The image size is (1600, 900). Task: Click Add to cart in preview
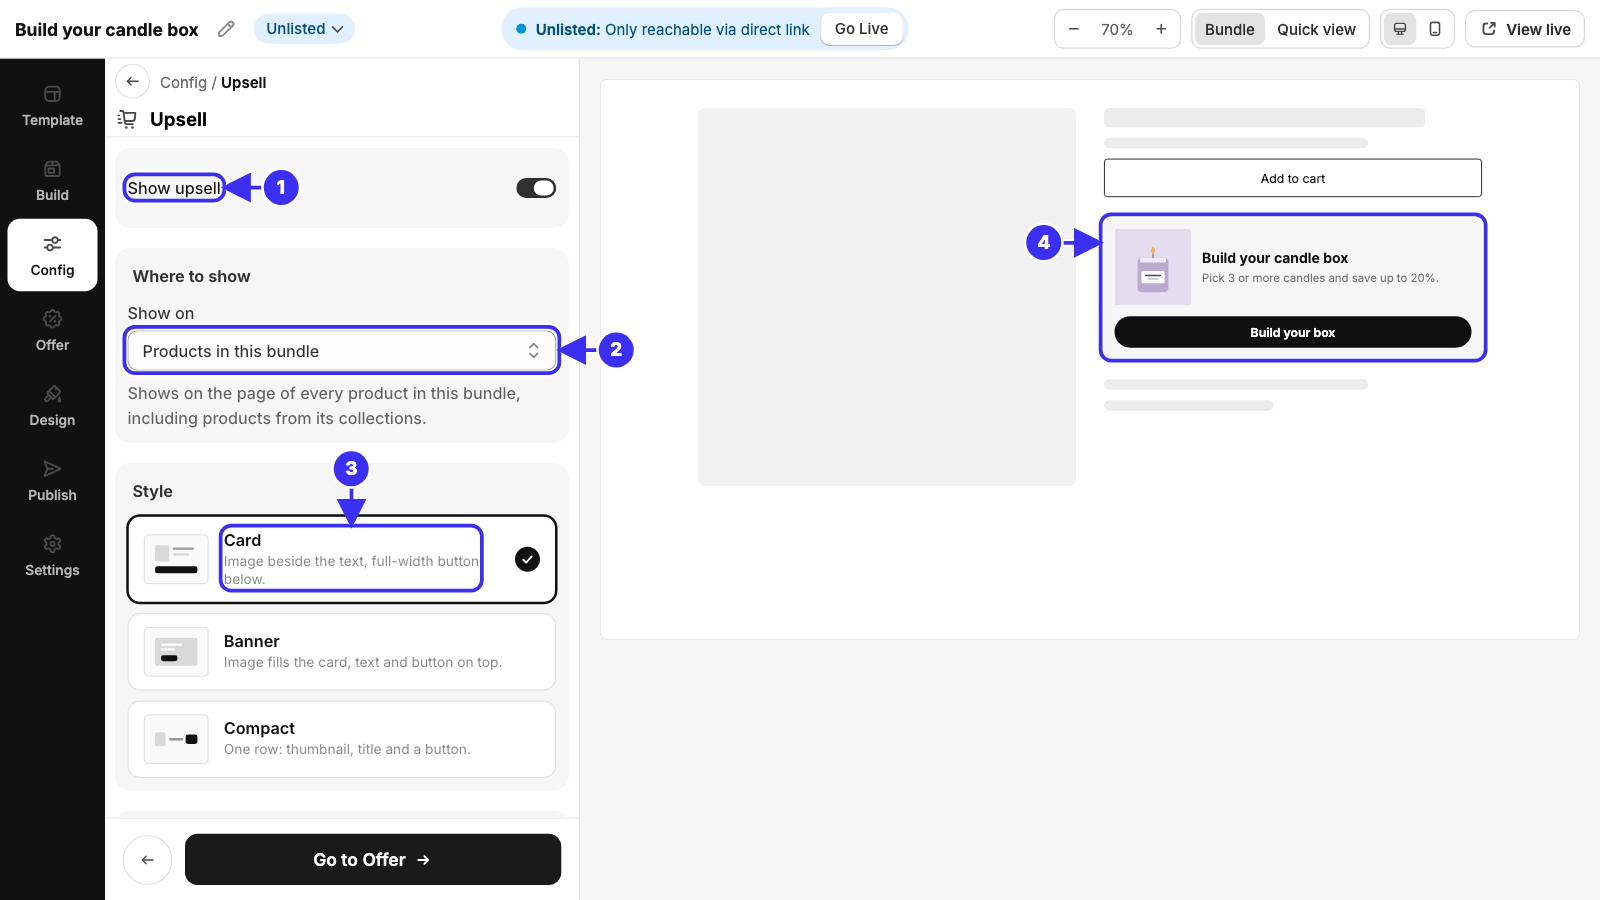click(x=1293, y=178)
